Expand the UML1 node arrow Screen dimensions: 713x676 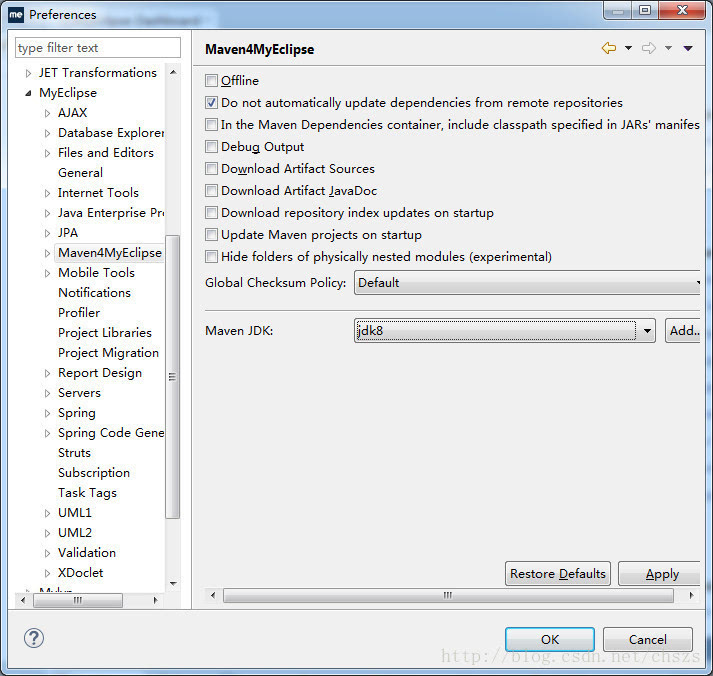(47, 513)
